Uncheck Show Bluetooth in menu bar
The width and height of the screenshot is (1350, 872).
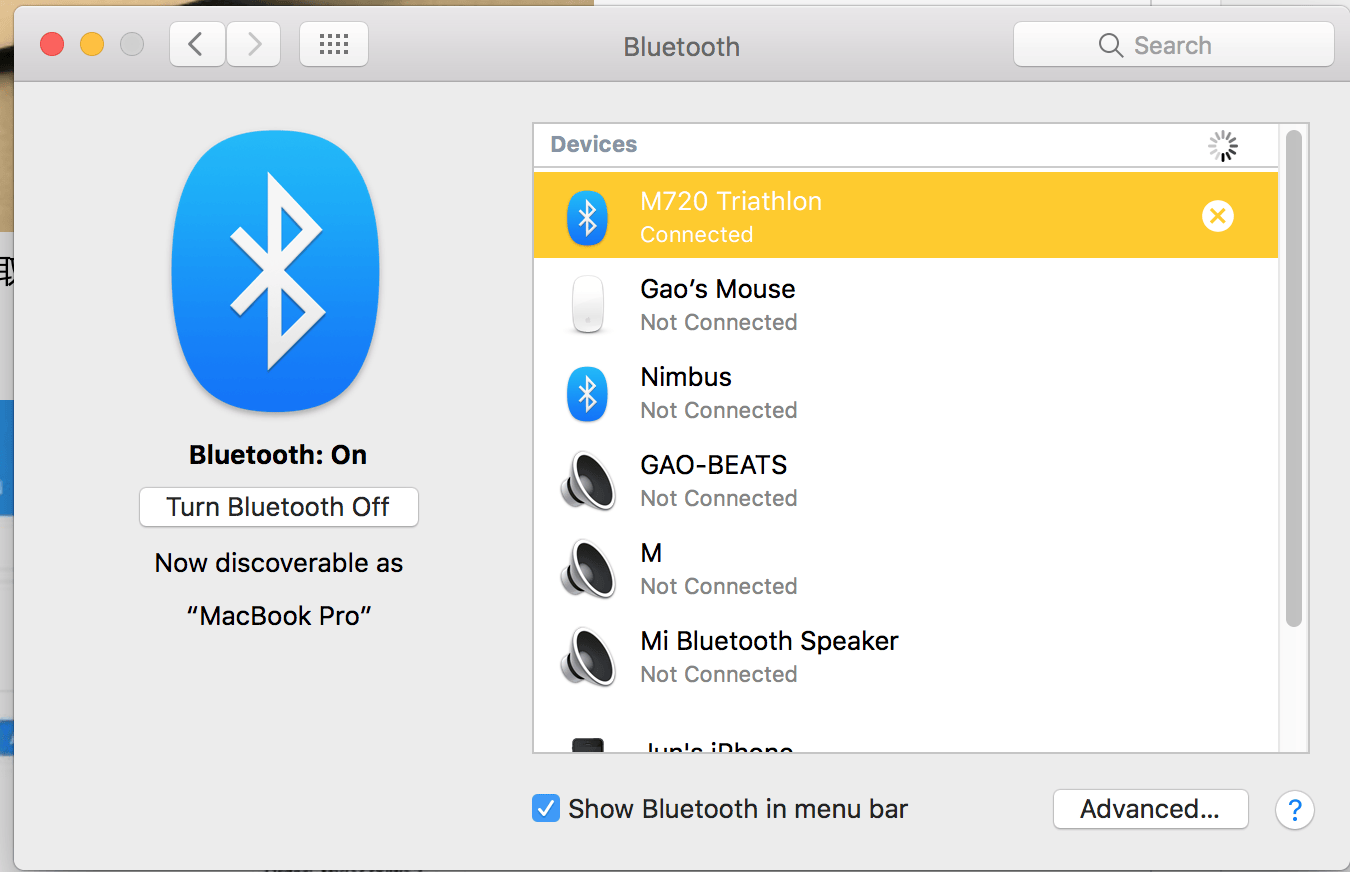coord(545,808)
